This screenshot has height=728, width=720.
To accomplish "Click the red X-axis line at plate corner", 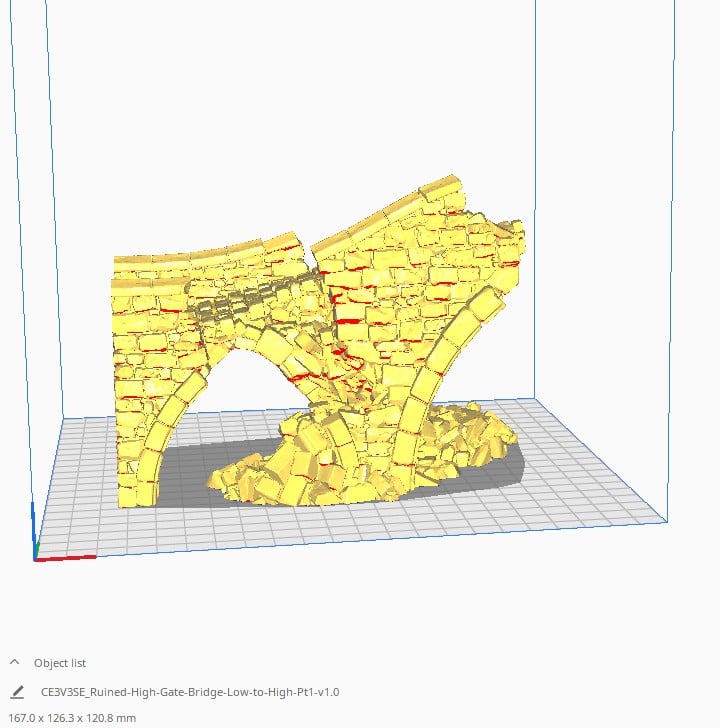I will pyautogui.click(x=70, y=558).
